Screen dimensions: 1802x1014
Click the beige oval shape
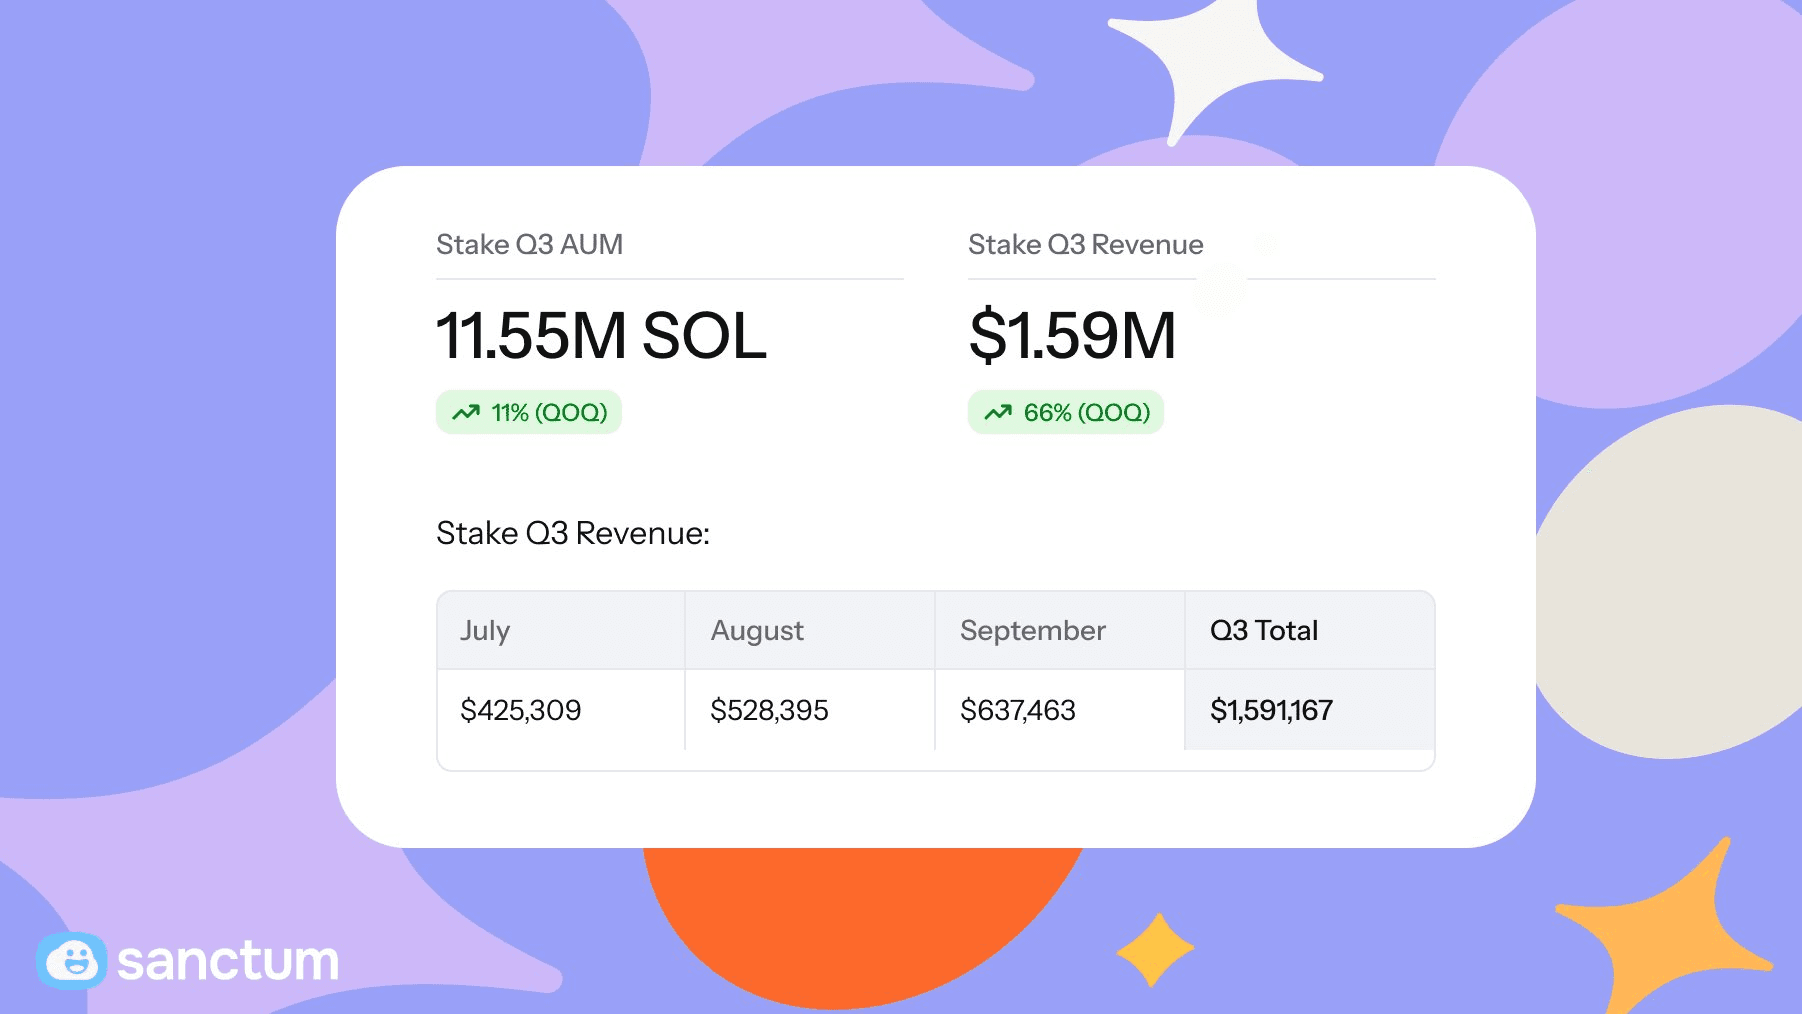(1680, 580)
